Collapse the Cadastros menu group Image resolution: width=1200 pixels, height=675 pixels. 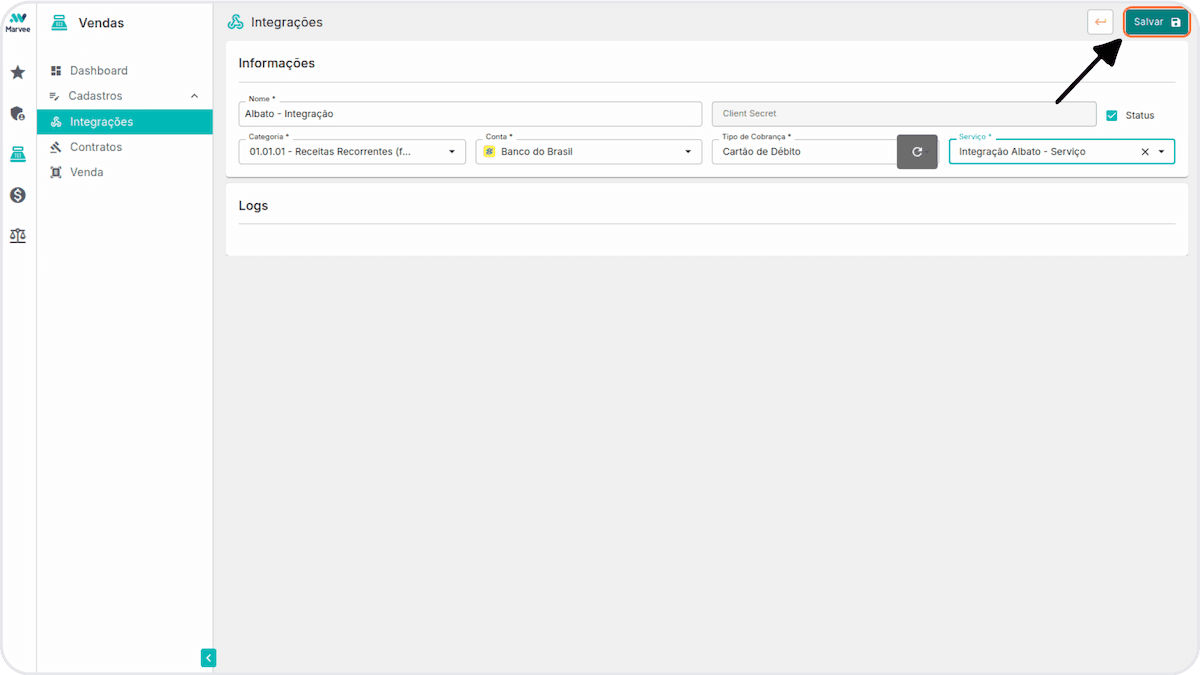coord(194,96)
